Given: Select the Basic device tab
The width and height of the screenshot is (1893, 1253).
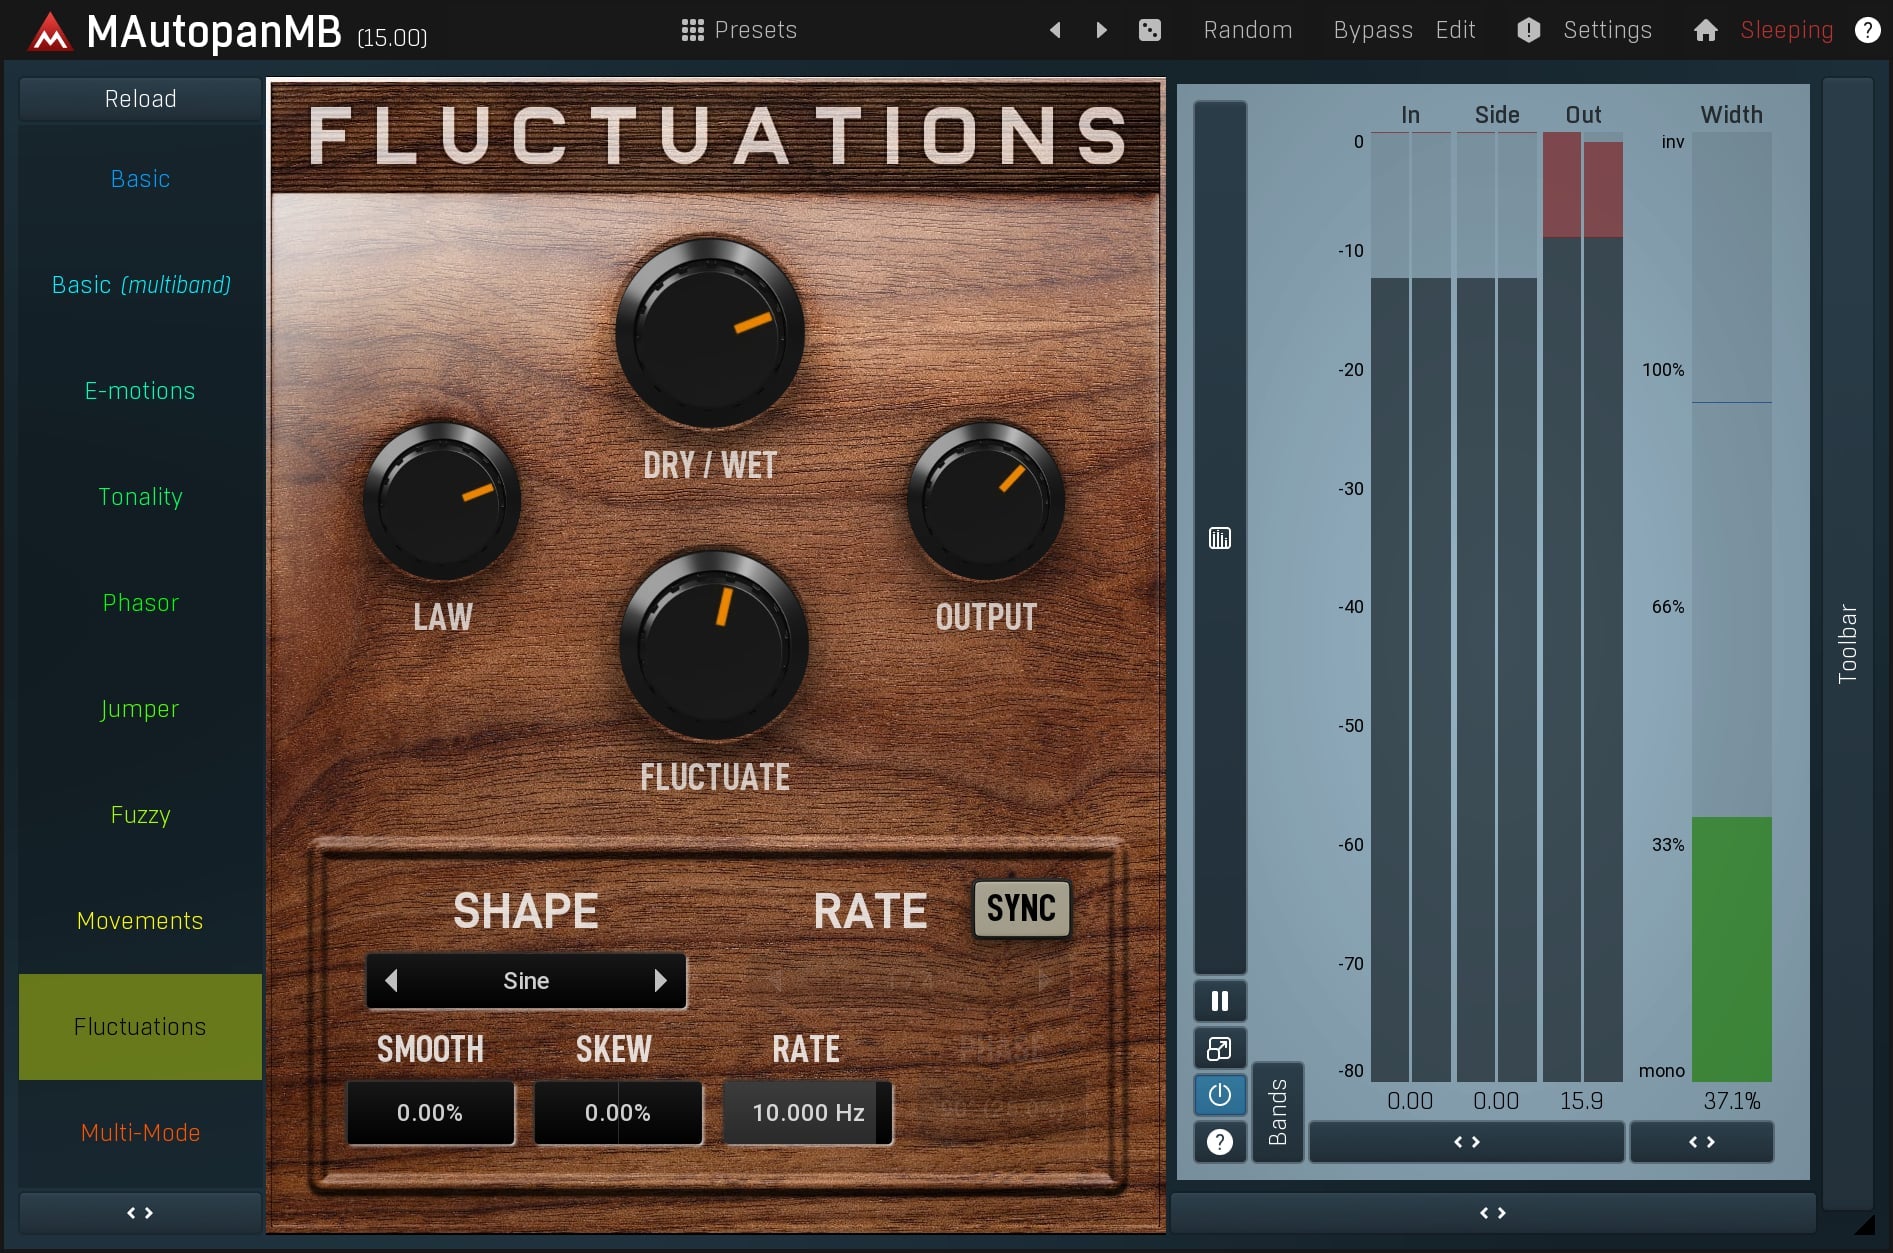Looking at the screenshot, I should (140, 179).
